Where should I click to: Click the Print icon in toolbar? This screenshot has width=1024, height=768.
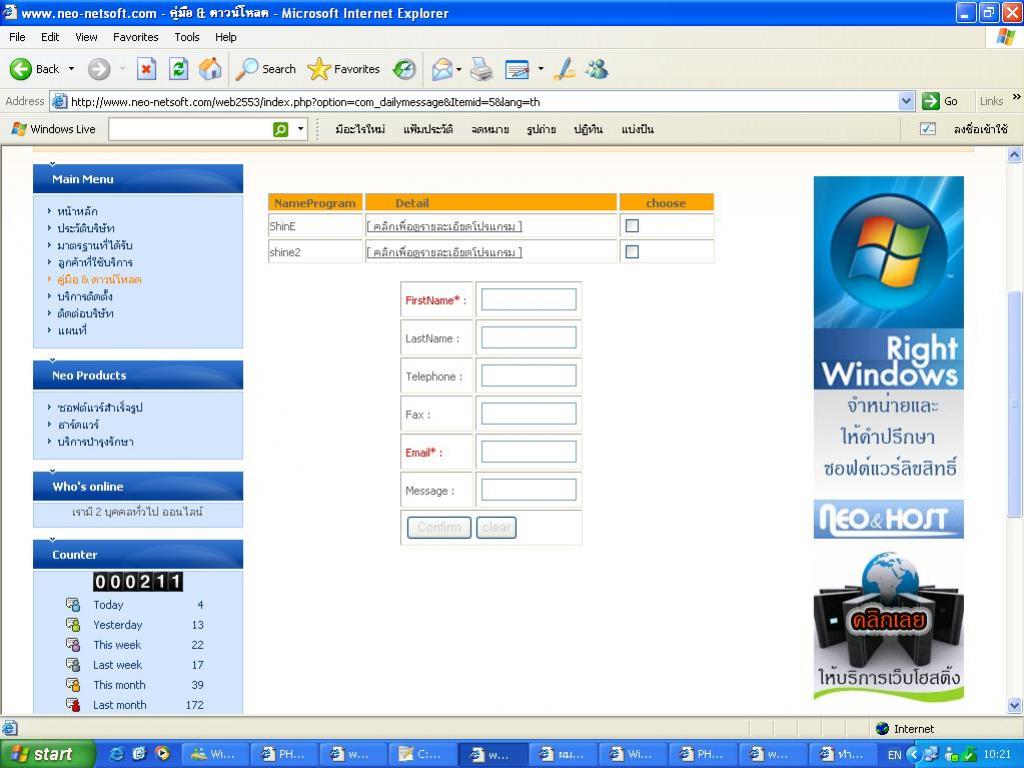pos(482,69)
